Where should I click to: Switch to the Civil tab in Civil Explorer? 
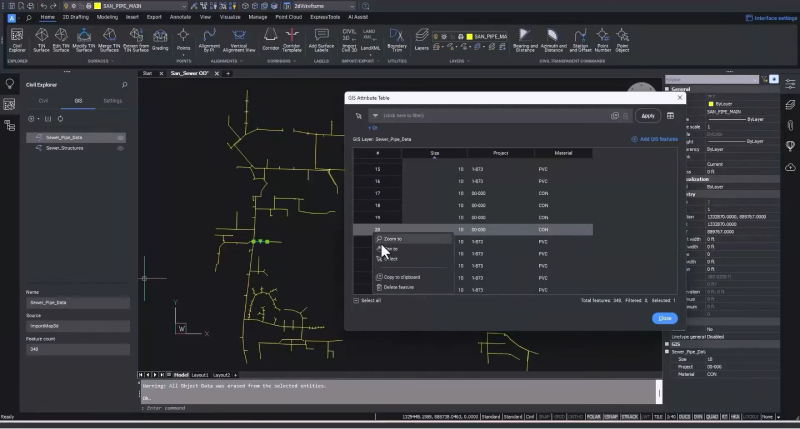(x=43, y=101)
